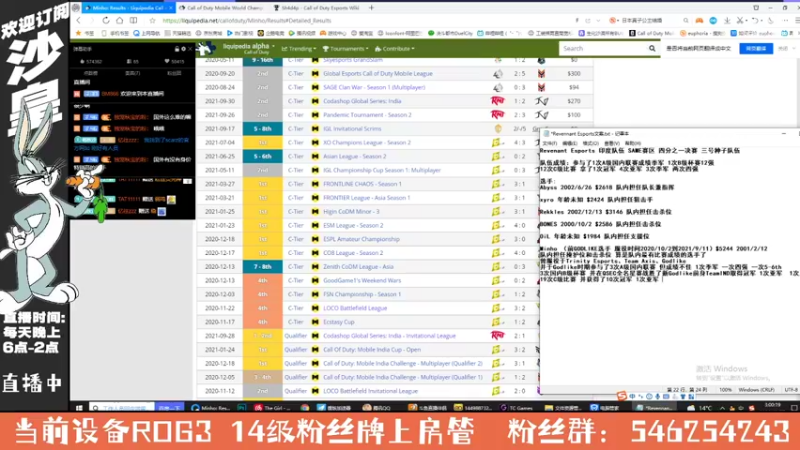Open Call Of Duty: Mobile India Cup - Open

[372, 349]
